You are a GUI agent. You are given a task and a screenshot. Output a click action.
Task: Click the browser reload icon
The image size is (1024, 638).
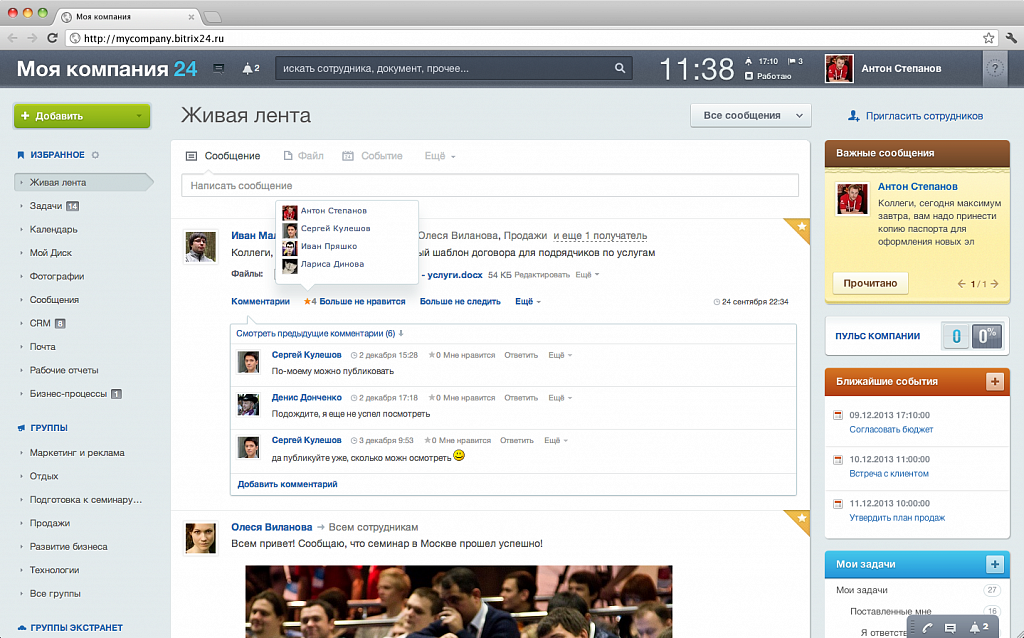pos(52,38)
